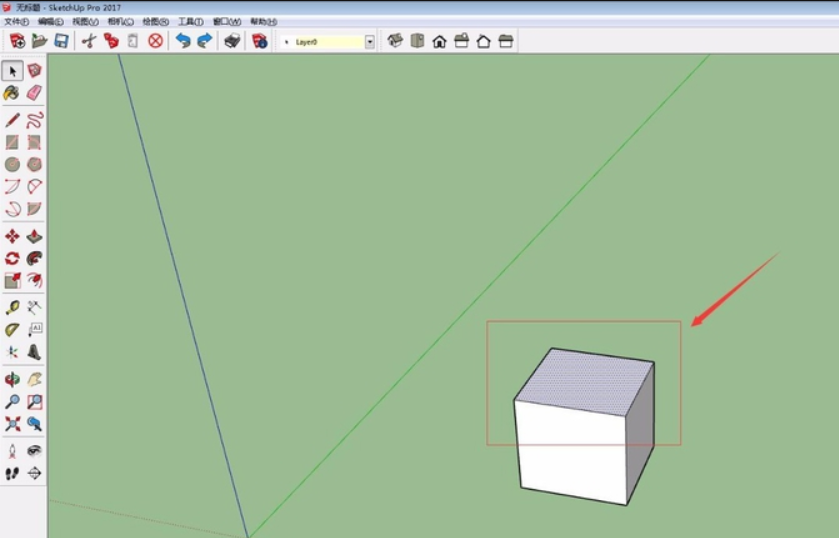Undo the last action with the left arrow
The image size is (839, 538).
(x=183, y=41)
